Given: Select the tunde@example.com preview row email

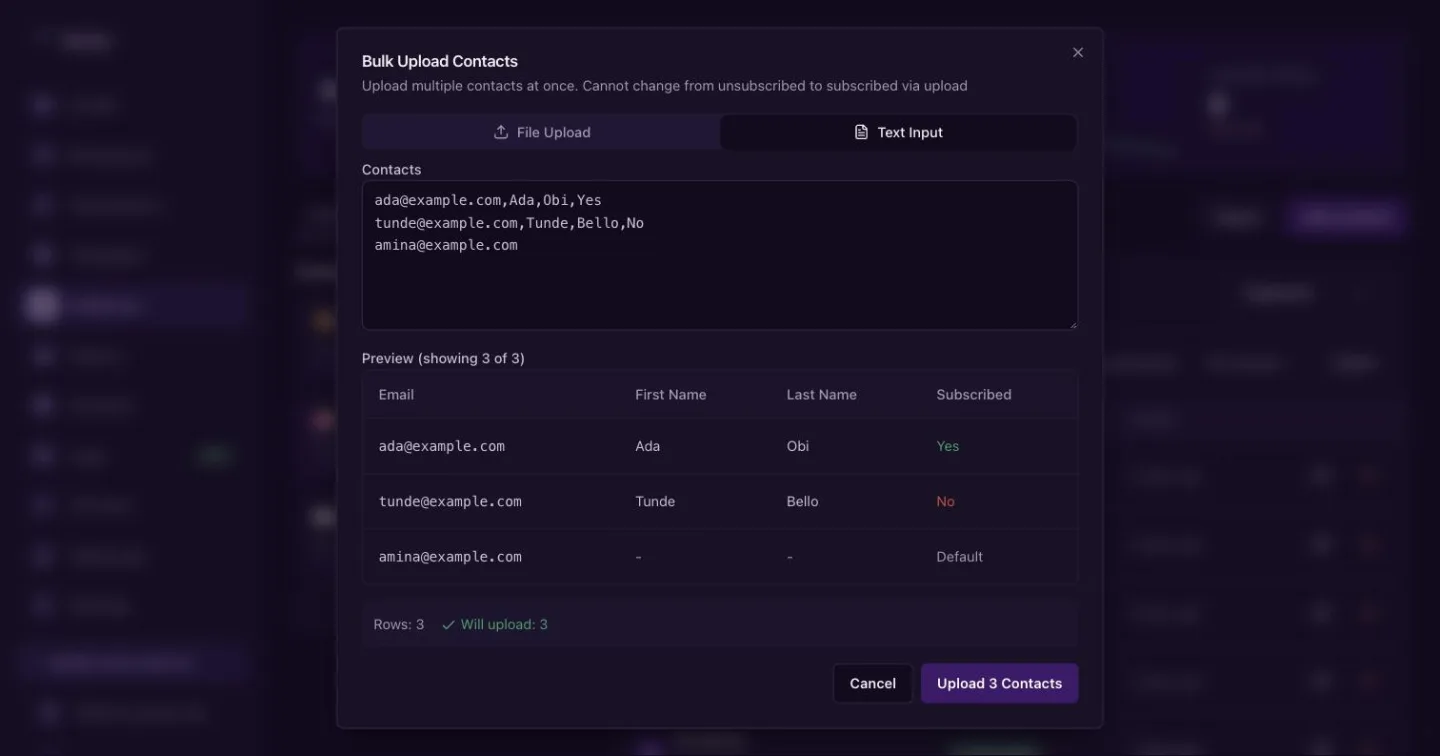Looking at the screenshot, I should click(x=450, y=501).
